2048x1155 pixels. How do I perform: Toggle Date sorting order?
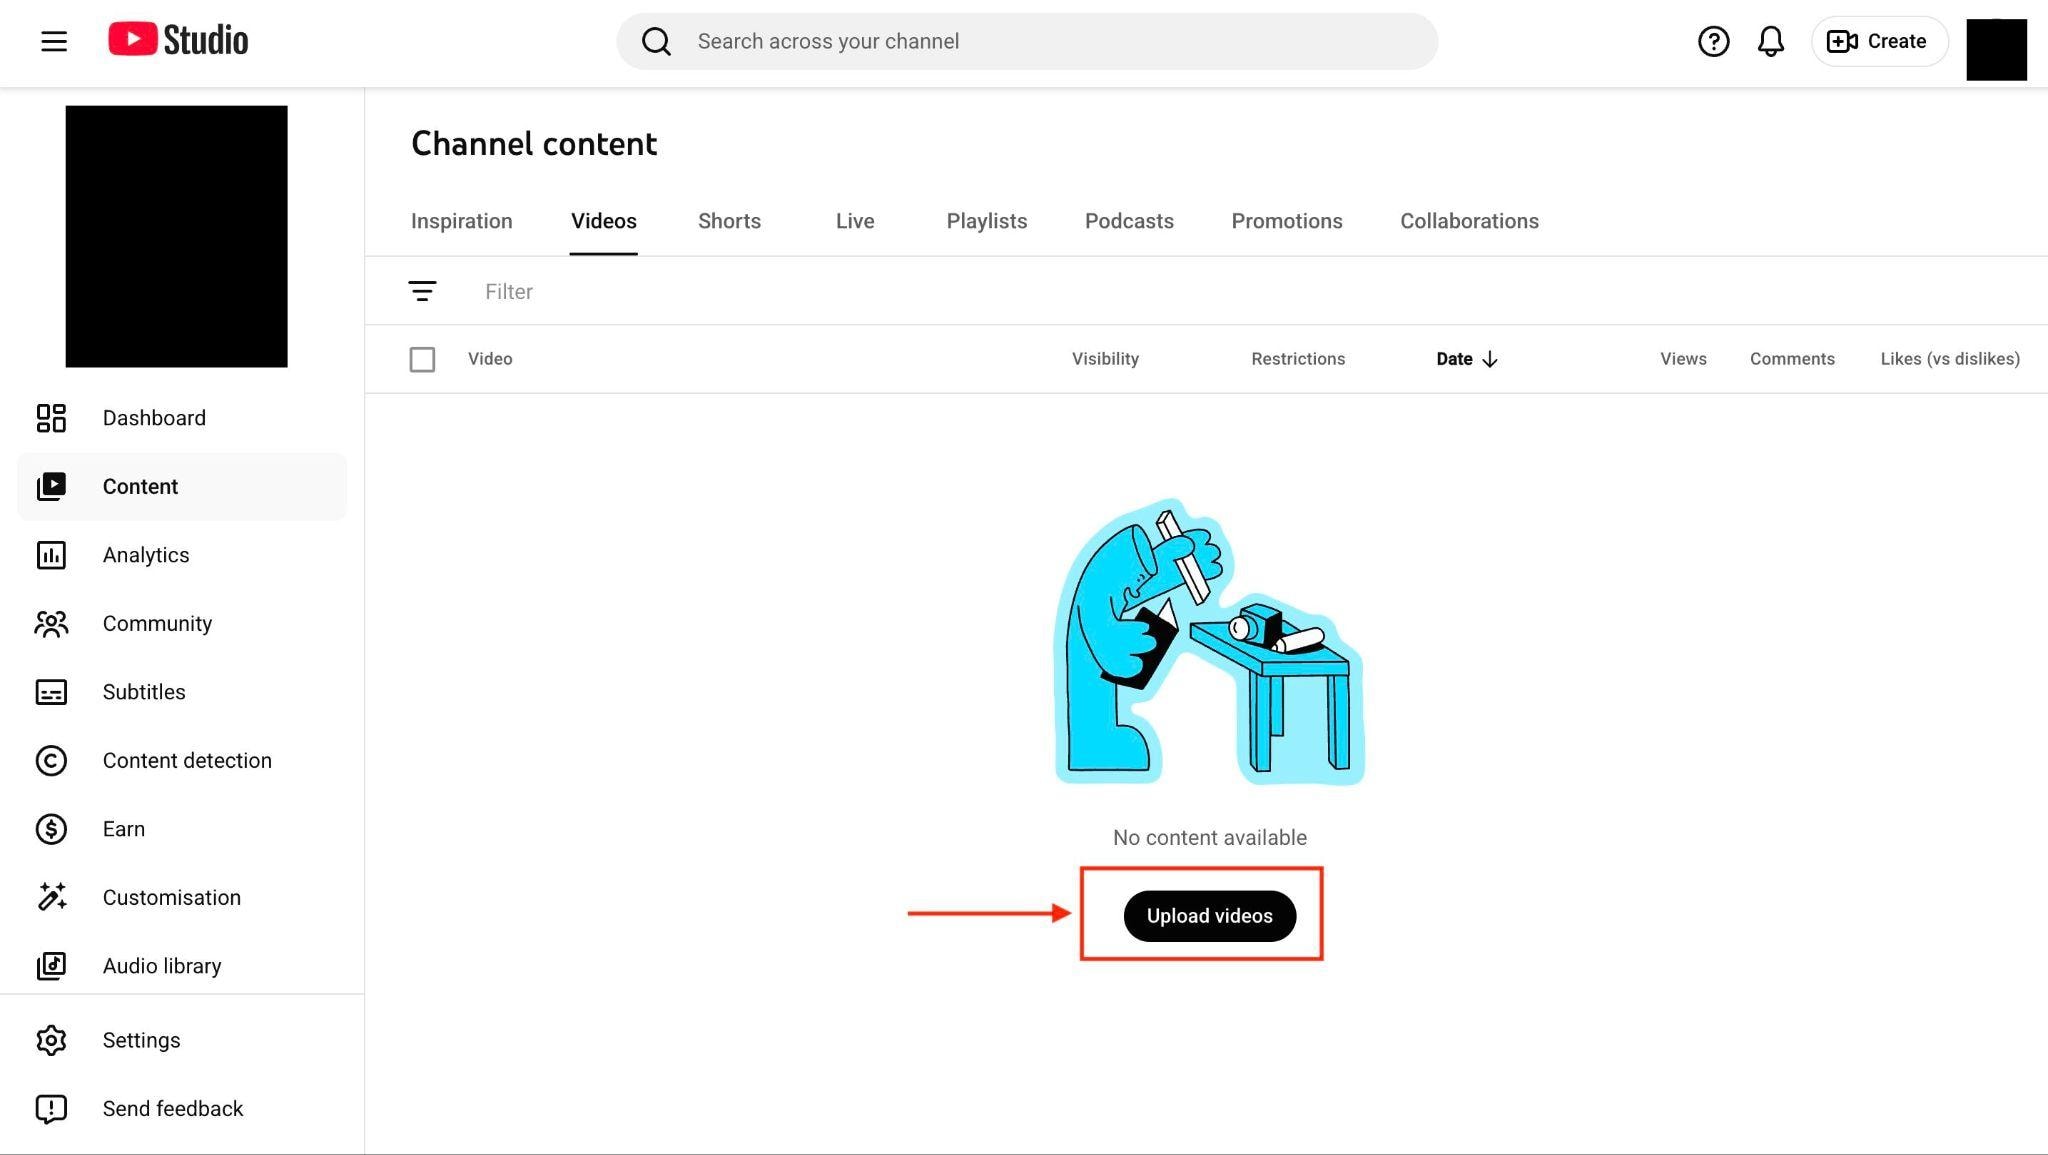click(1466, 359)
